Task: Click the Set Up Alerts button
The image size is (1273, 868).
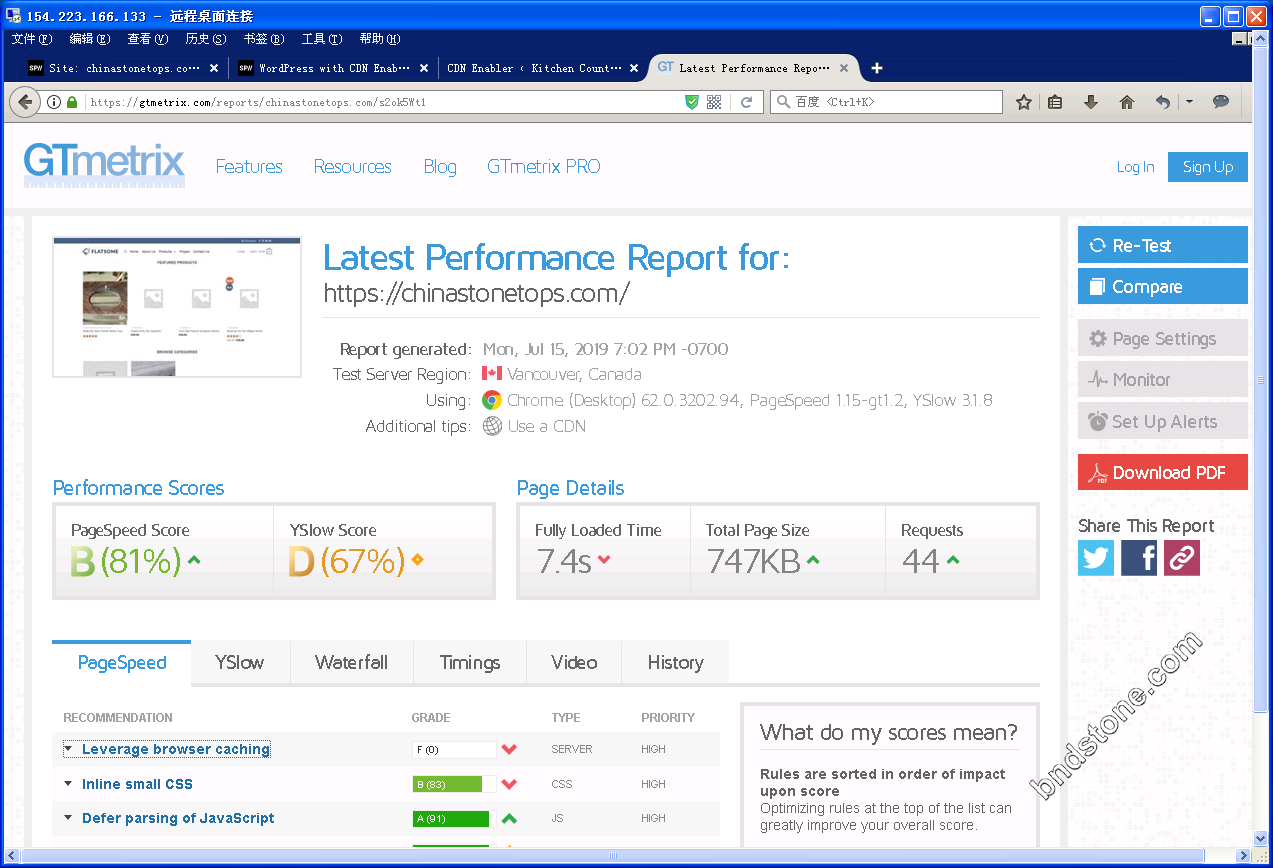Action: (x=1163, y=421)
